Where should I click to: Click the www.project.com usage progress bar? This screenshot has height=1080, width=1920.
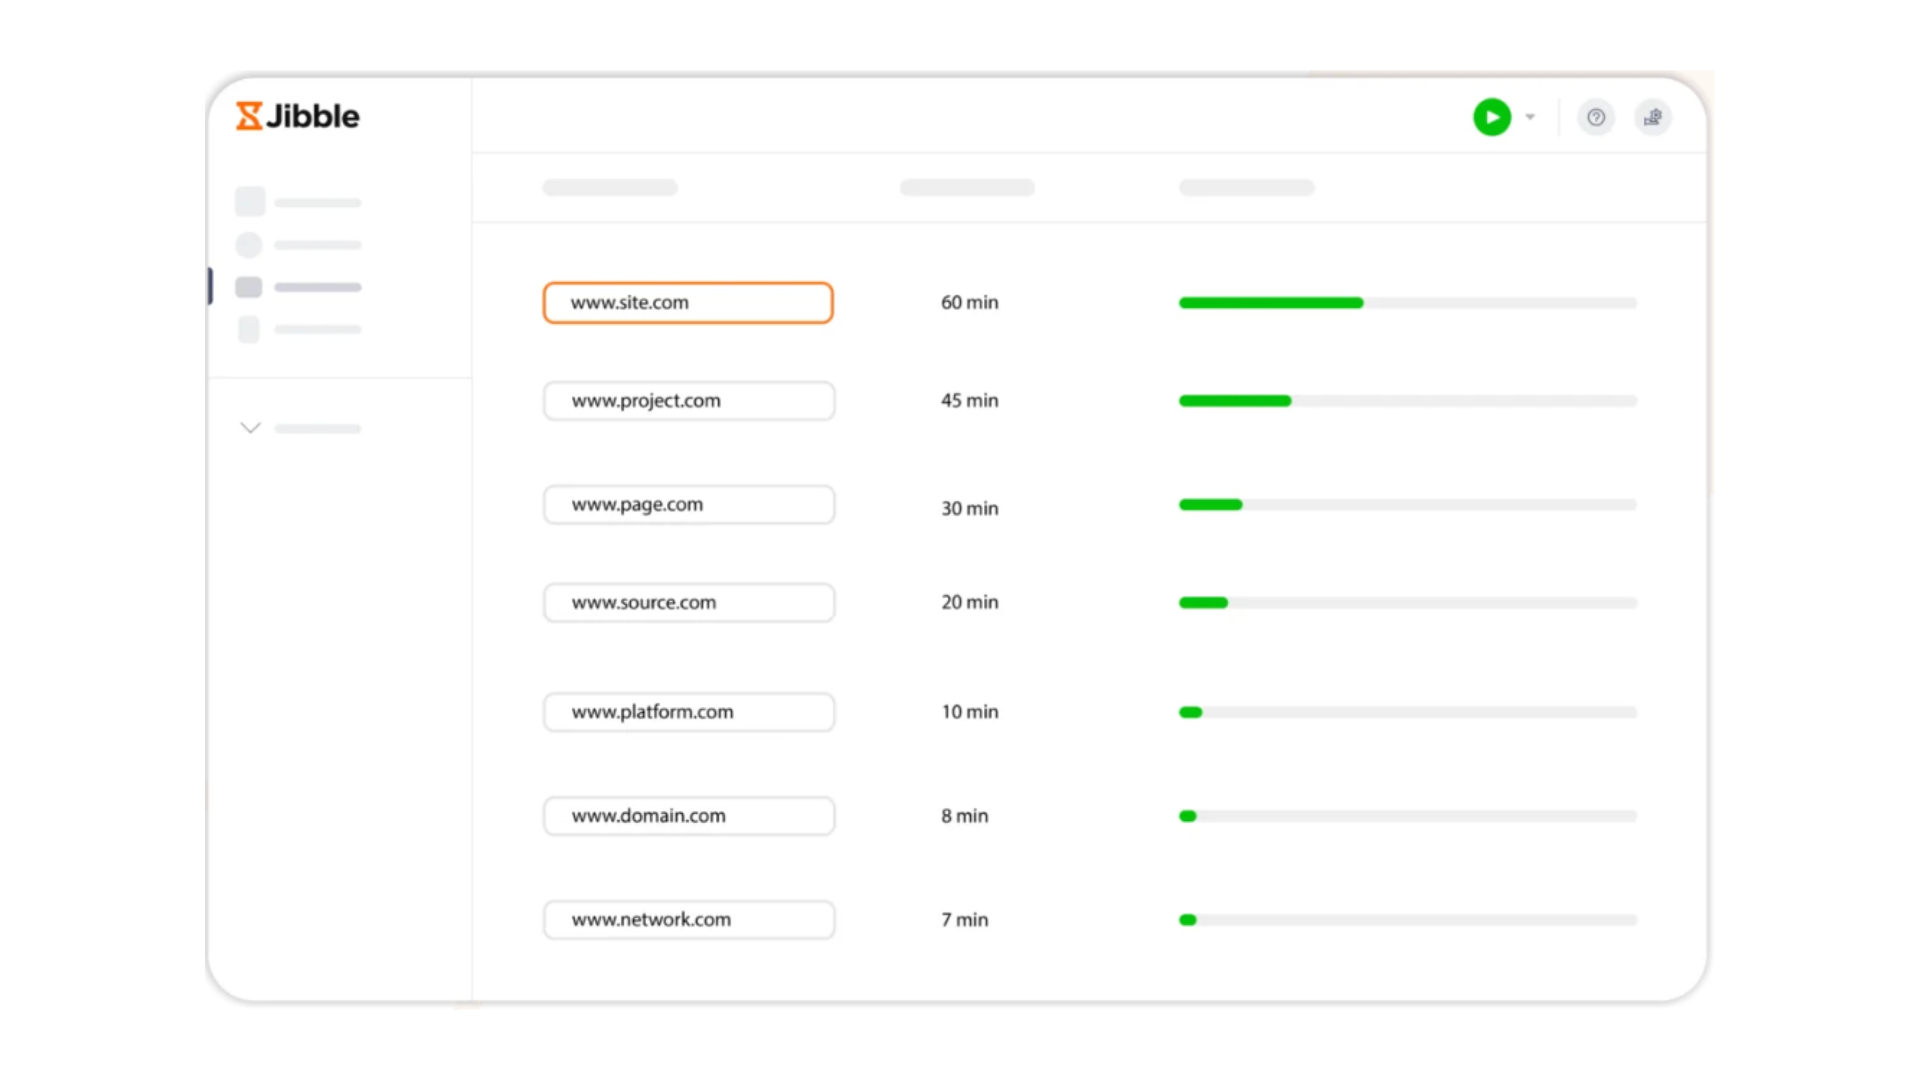1408,400
